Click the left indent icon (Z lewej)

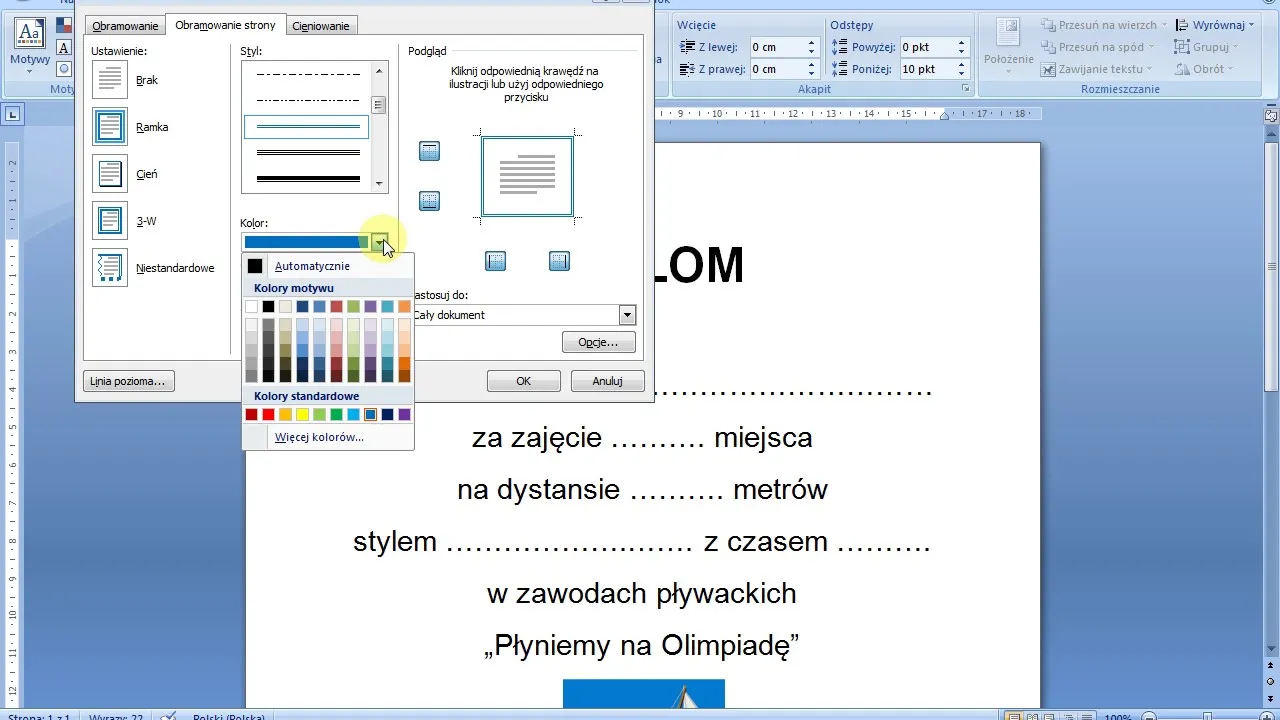688,47
